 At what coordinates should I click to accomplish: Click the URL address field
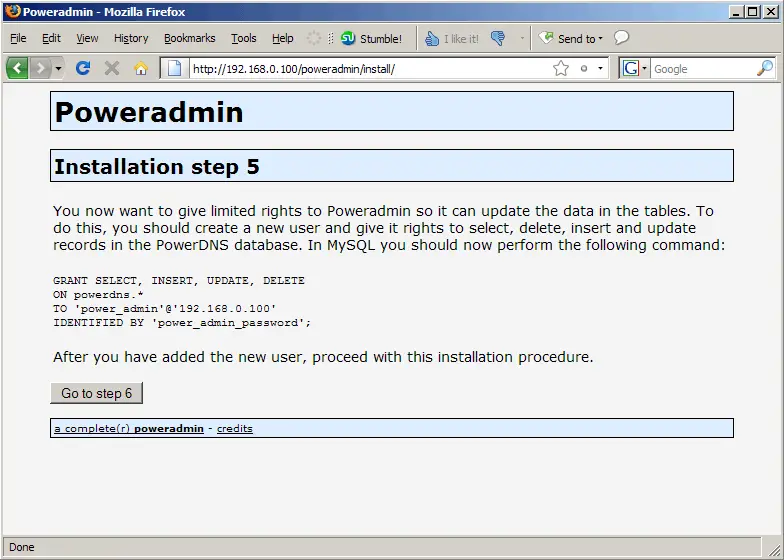[x=370, y=68]
